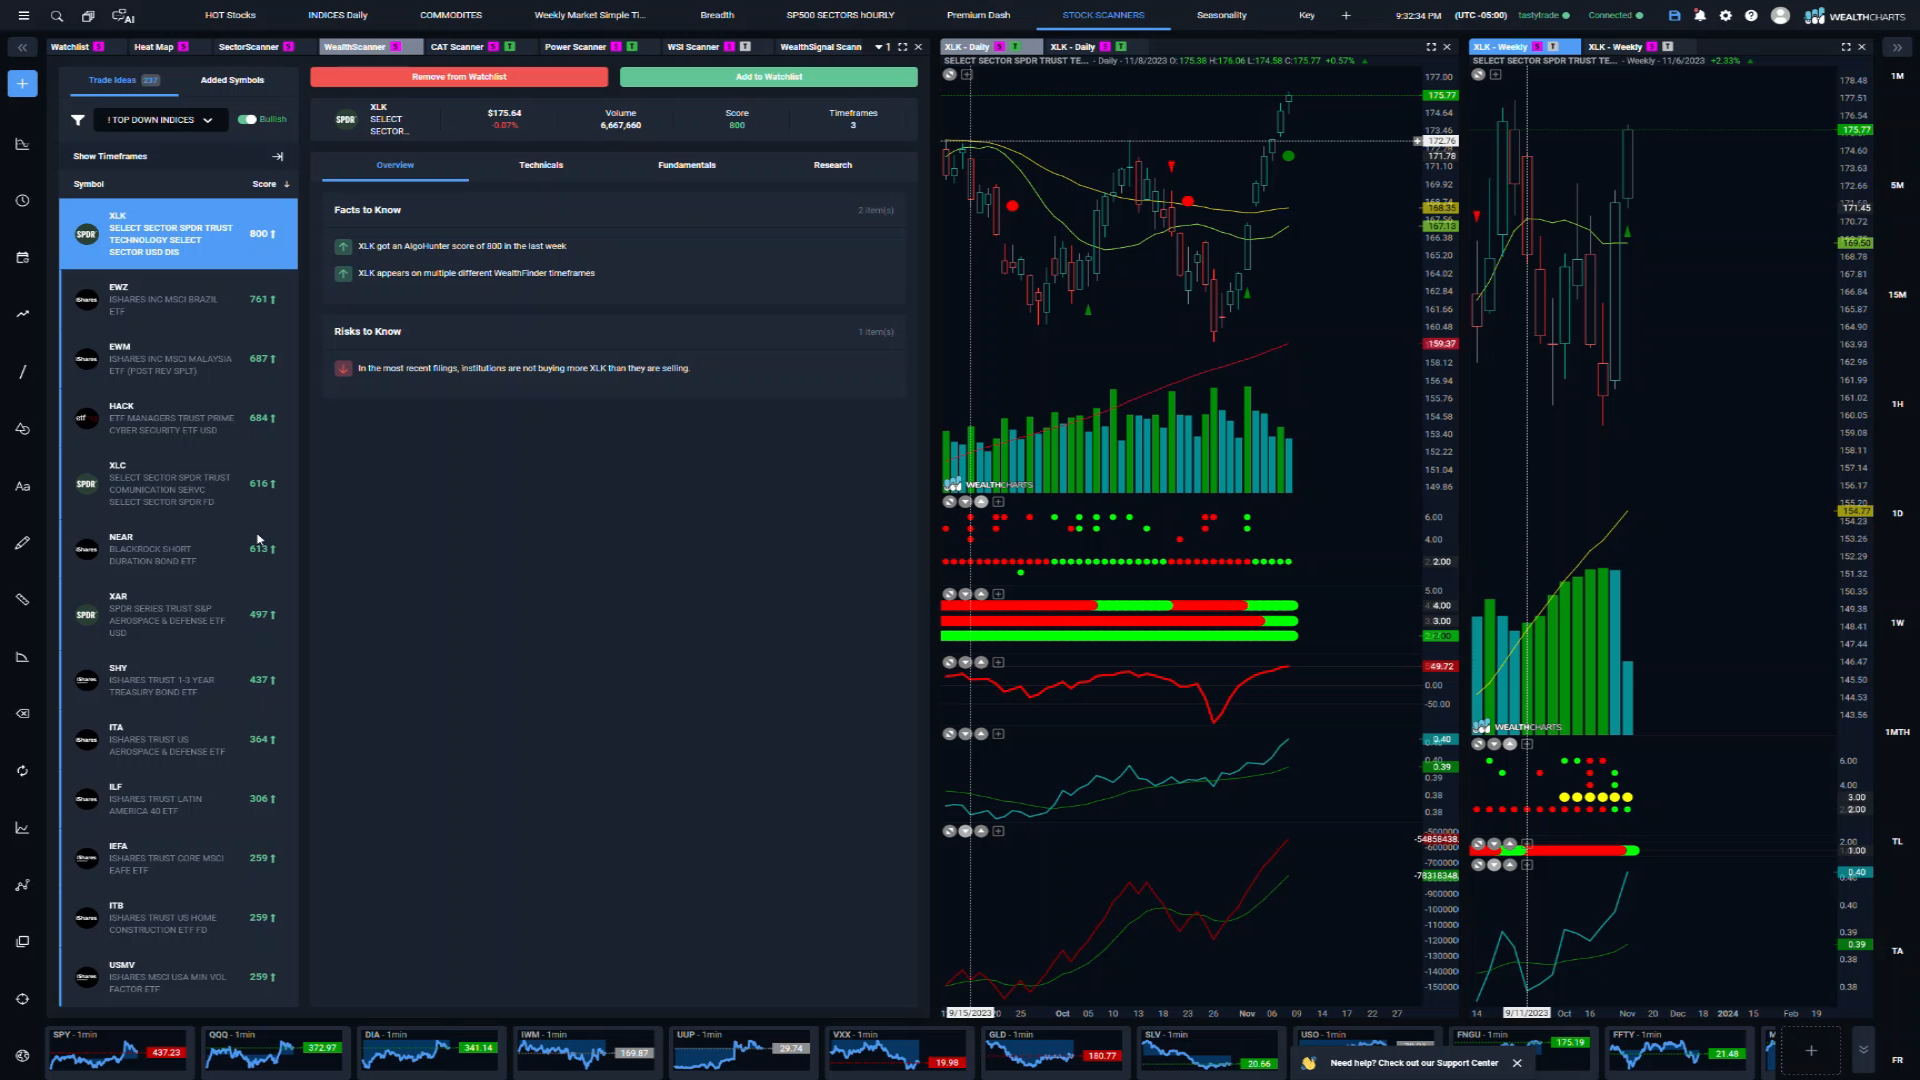Screen dimensions: 1920x1080
Task: Open the Fundamentals tab
Action: coord(687,166)
